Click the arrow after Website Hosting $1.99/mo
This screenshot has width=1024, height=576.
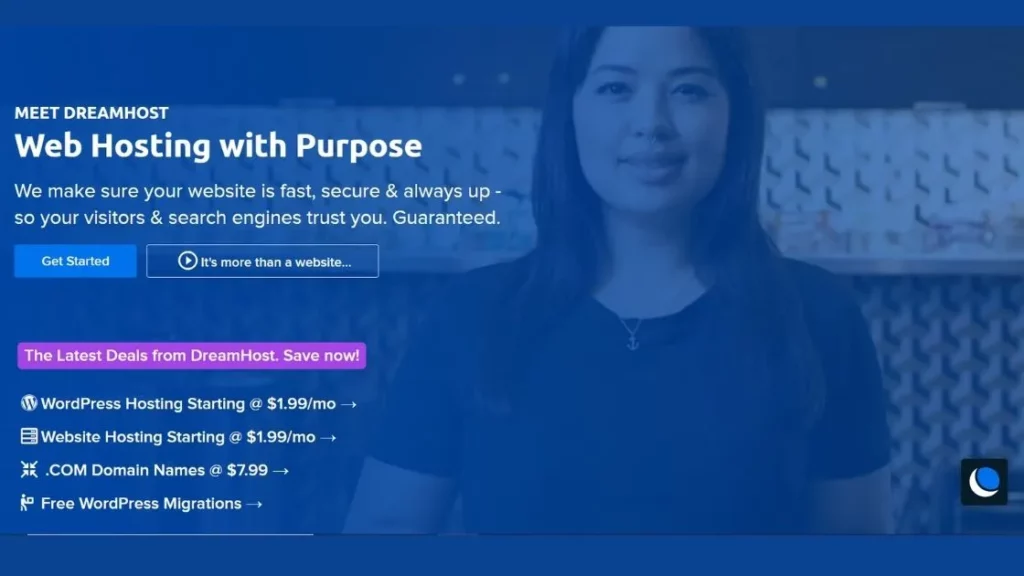[328, 438]
